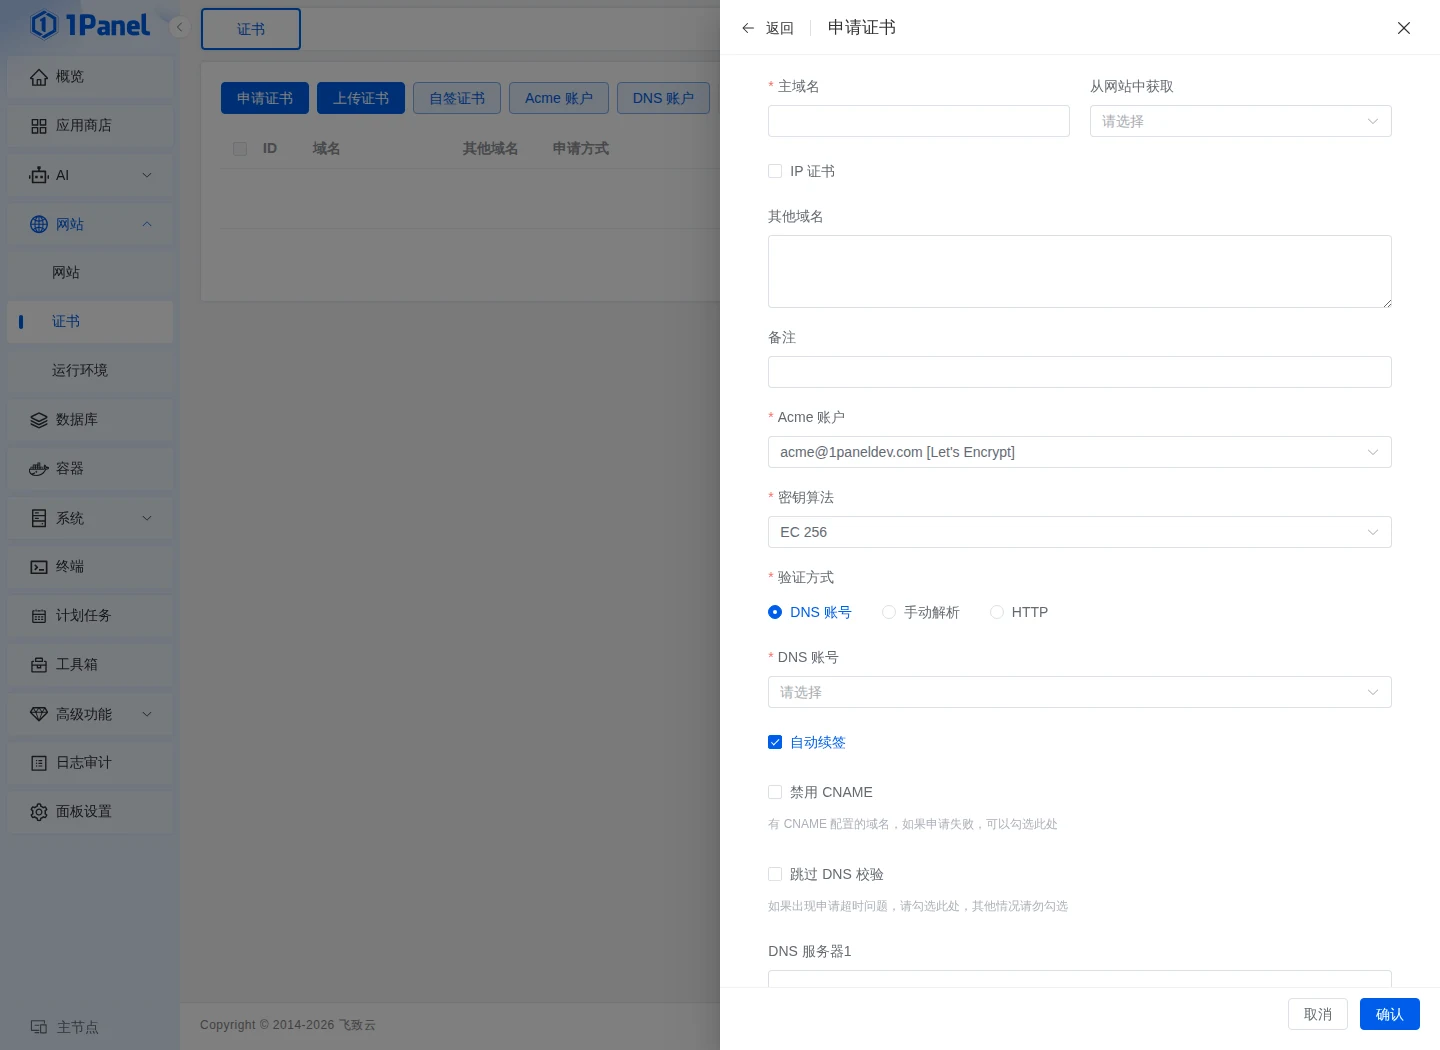
Task: Click the log audit icon
Action: tap(39, 763)
